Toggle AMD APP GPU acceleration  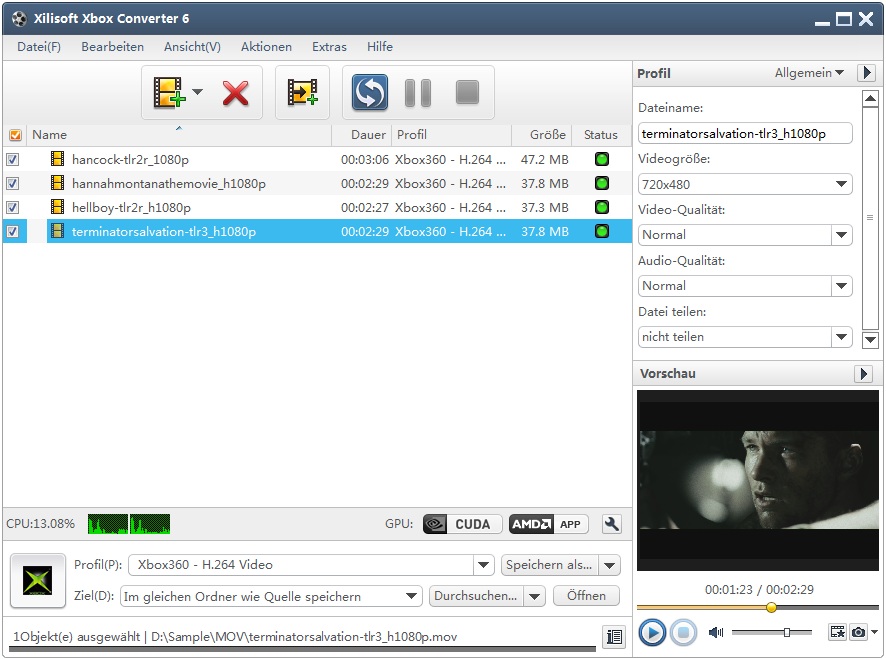pyautogui.click(x=548, y=524)
